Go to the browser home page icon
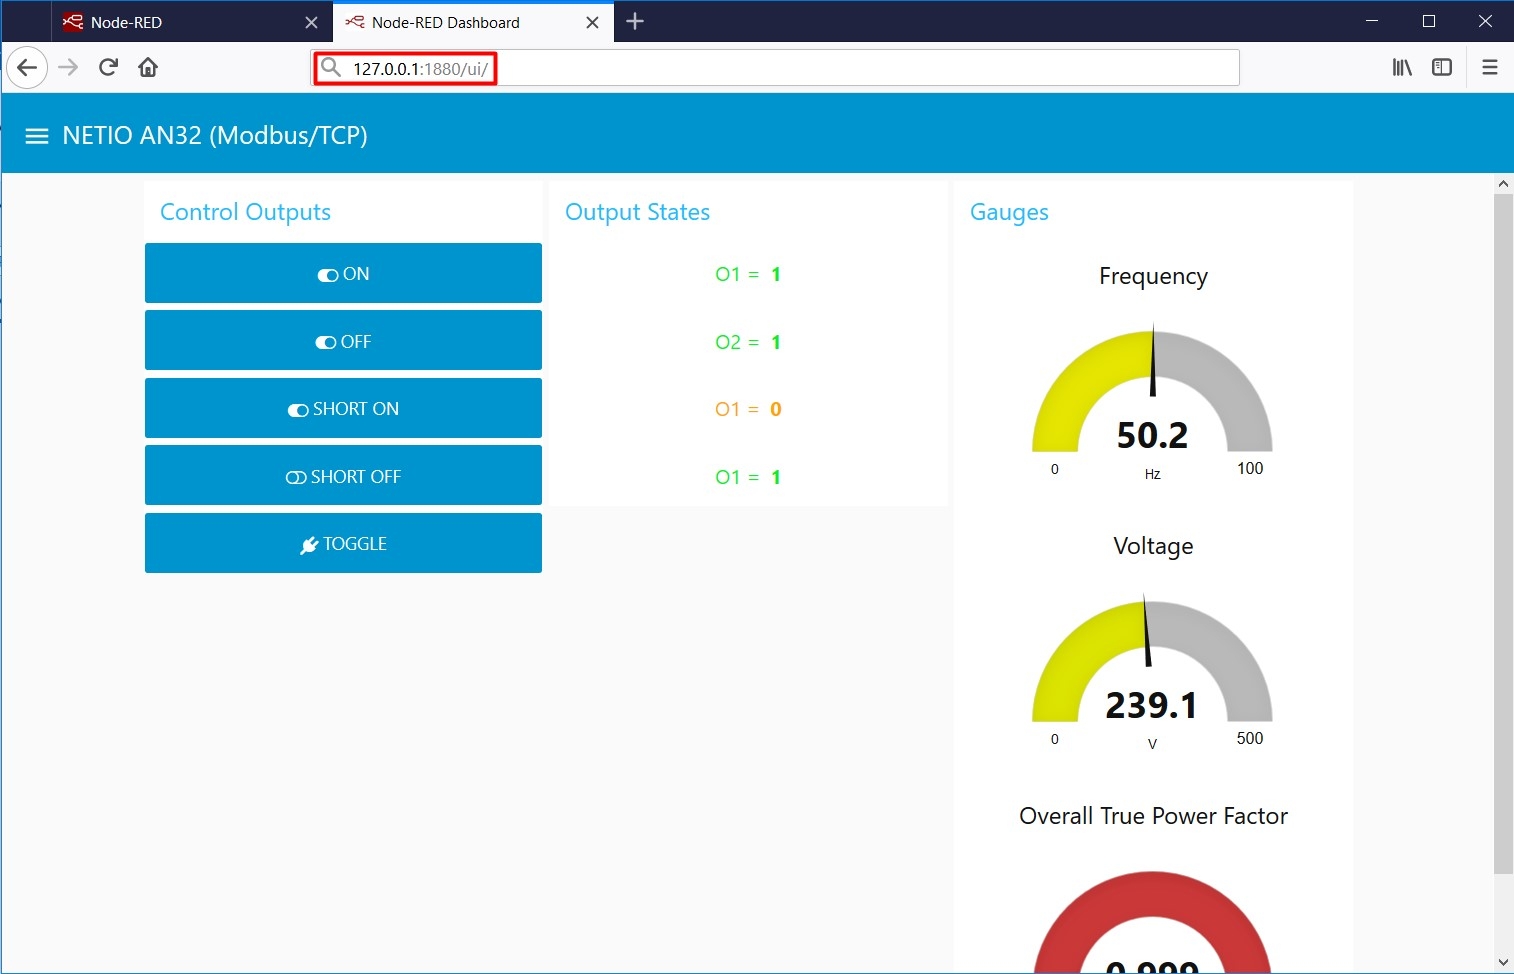 tap(148, 67)
